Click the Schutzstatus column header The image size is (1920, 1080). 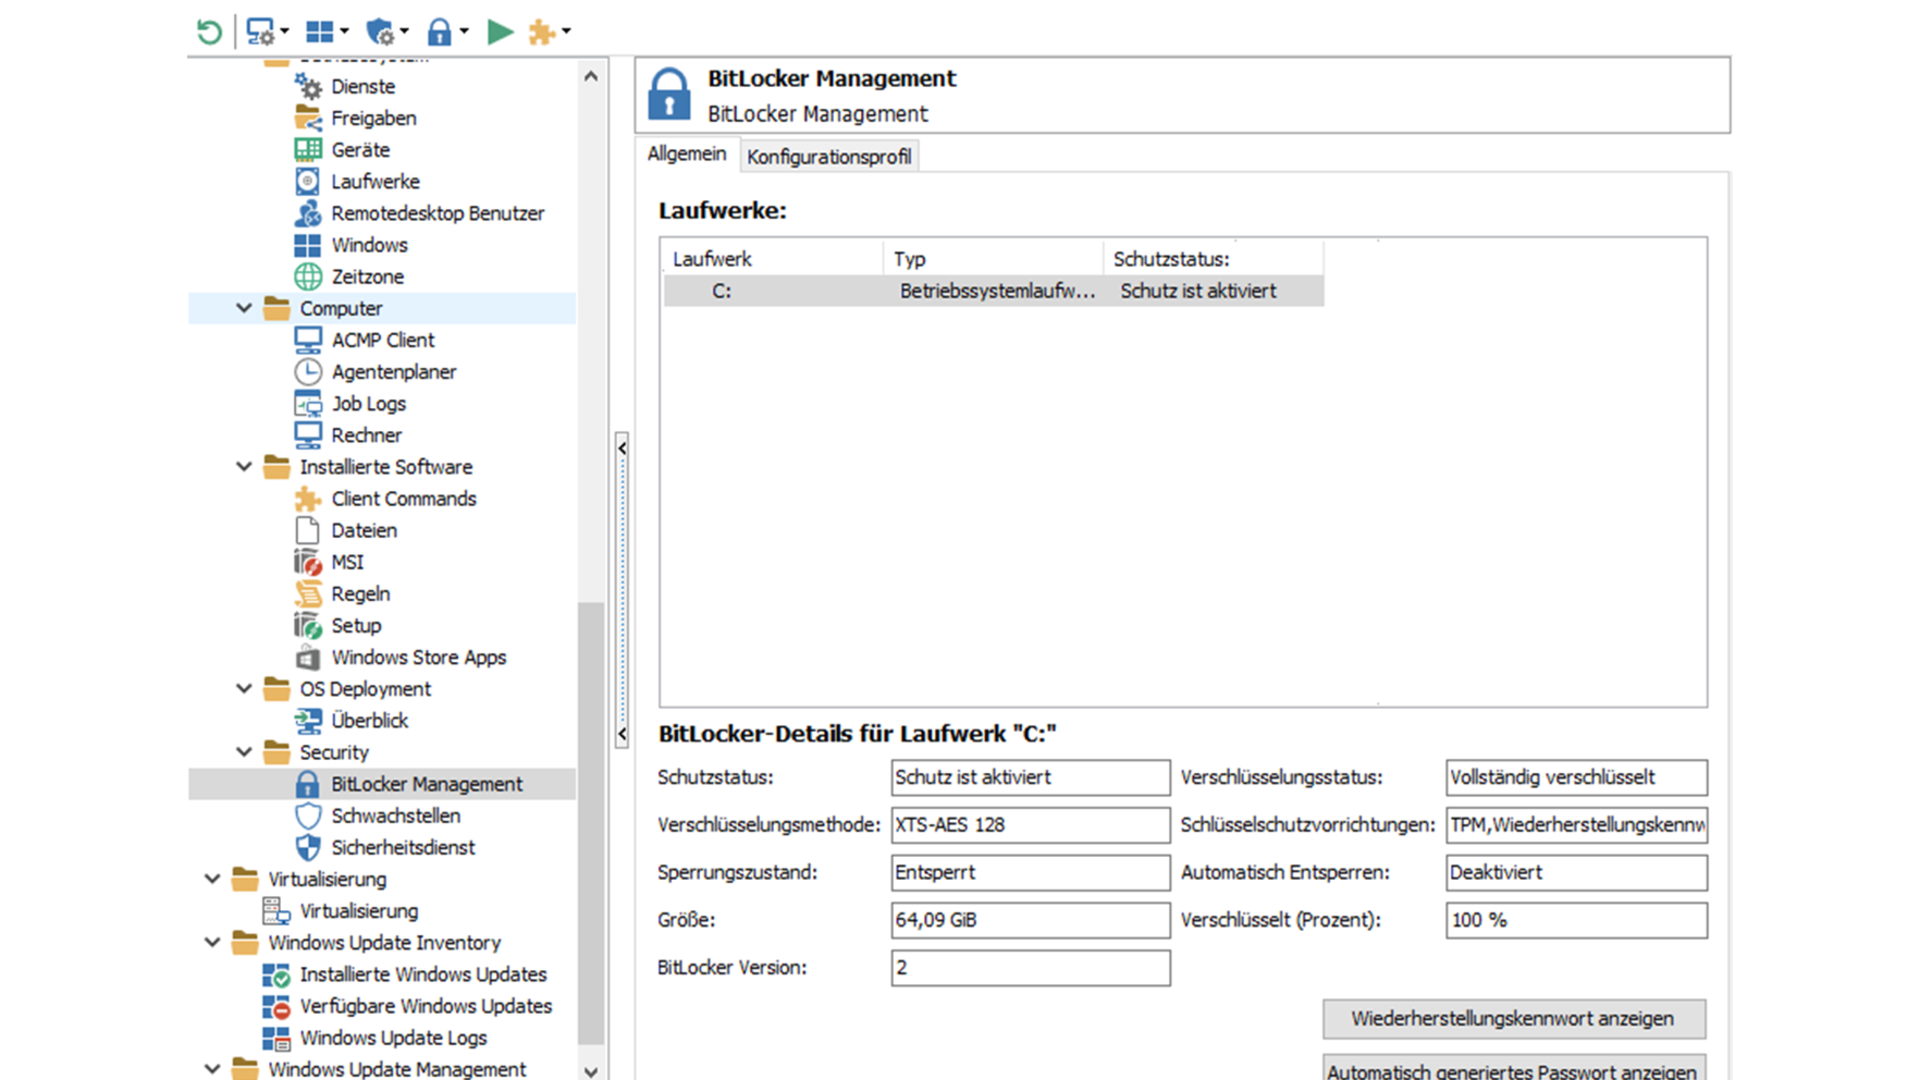tap(1214, 259)
